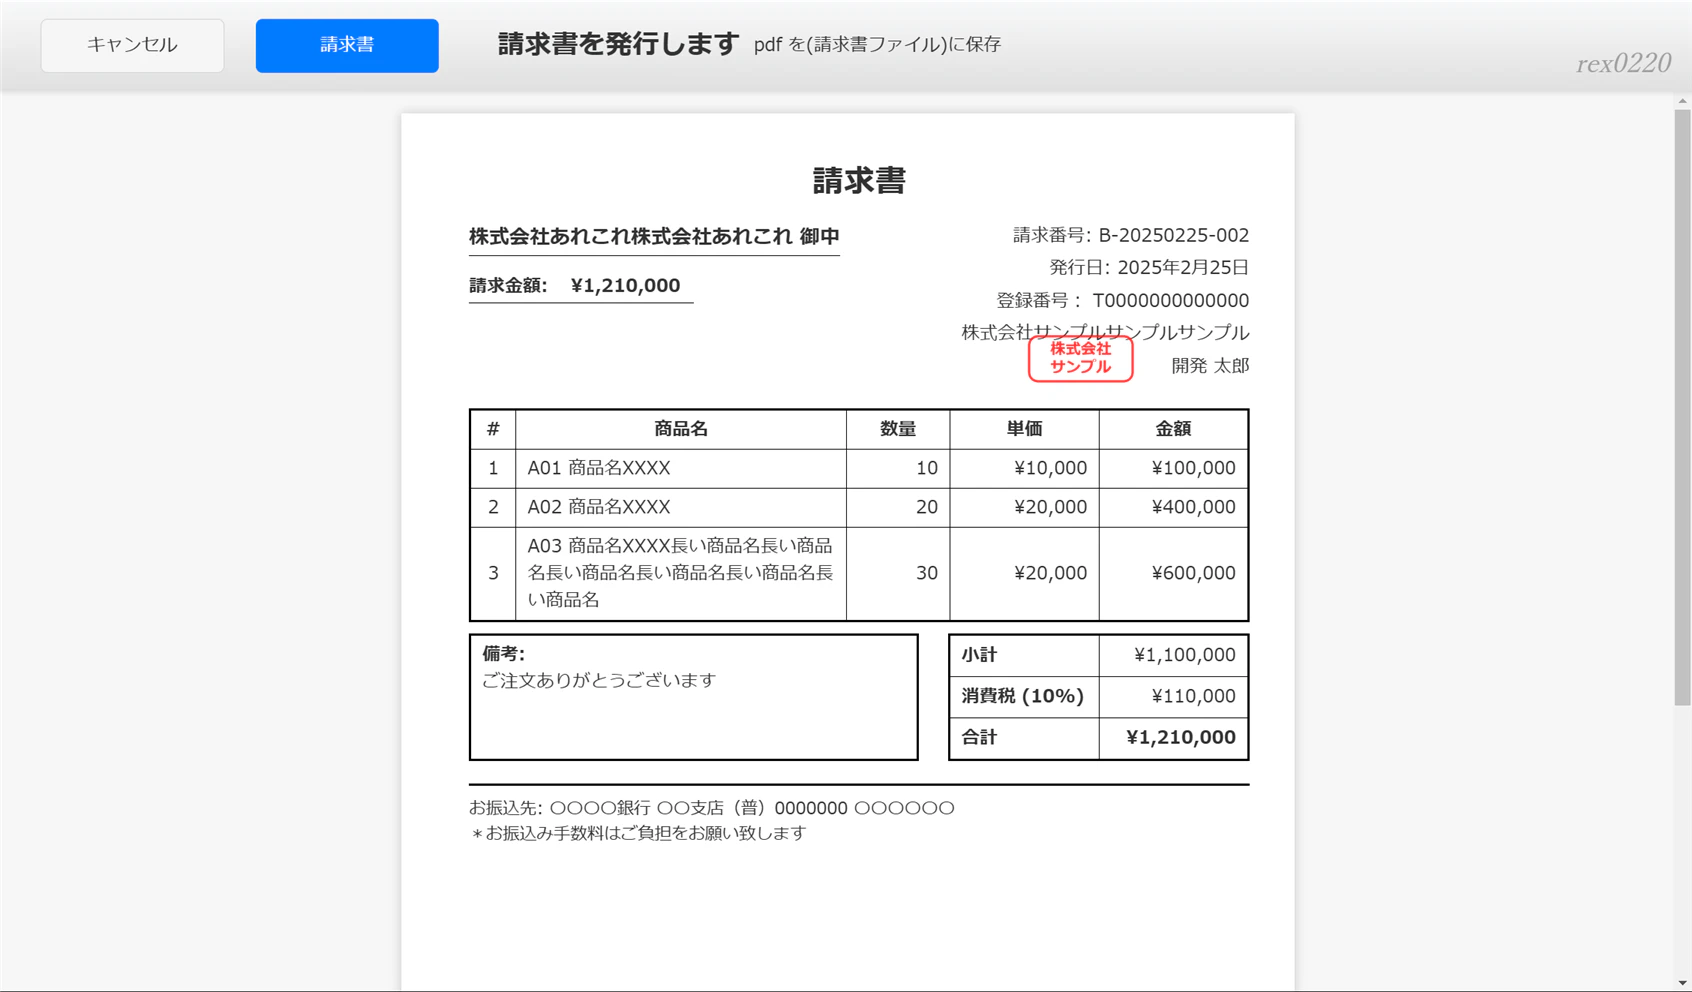Click the recipient 株式会社あれこれ 御中 text
This screenshot has width=1692, height=992.
(654, 237)
